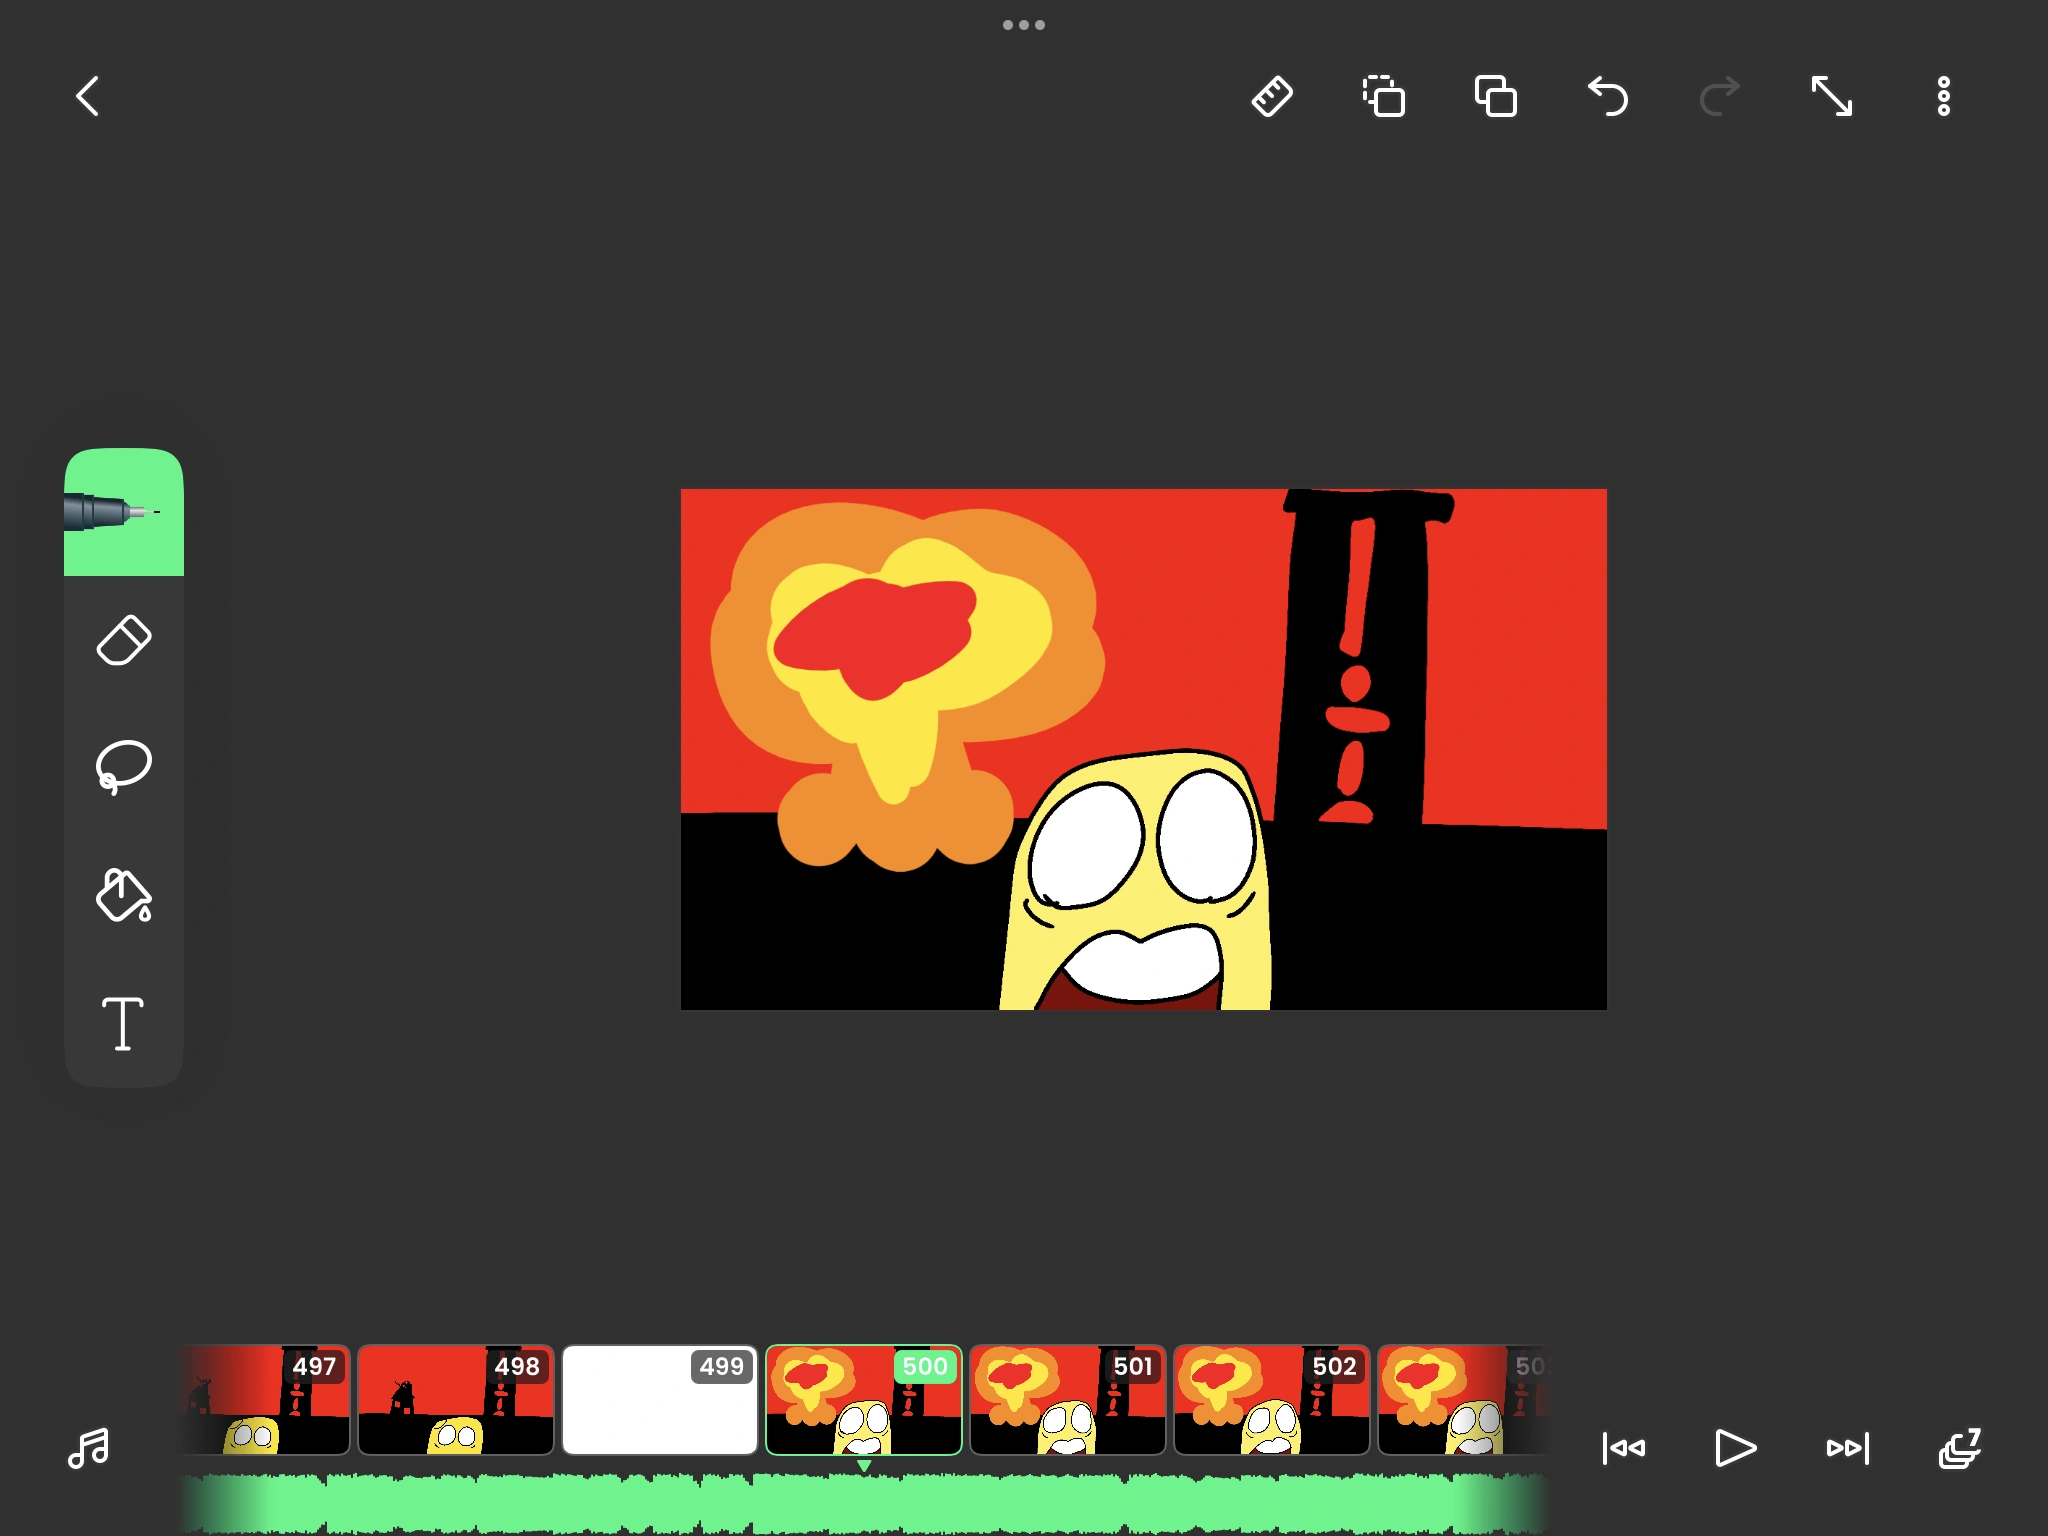Jump to the last frame
This screenshot has width=2048, height=1536.
(x=1847, y=1448)
